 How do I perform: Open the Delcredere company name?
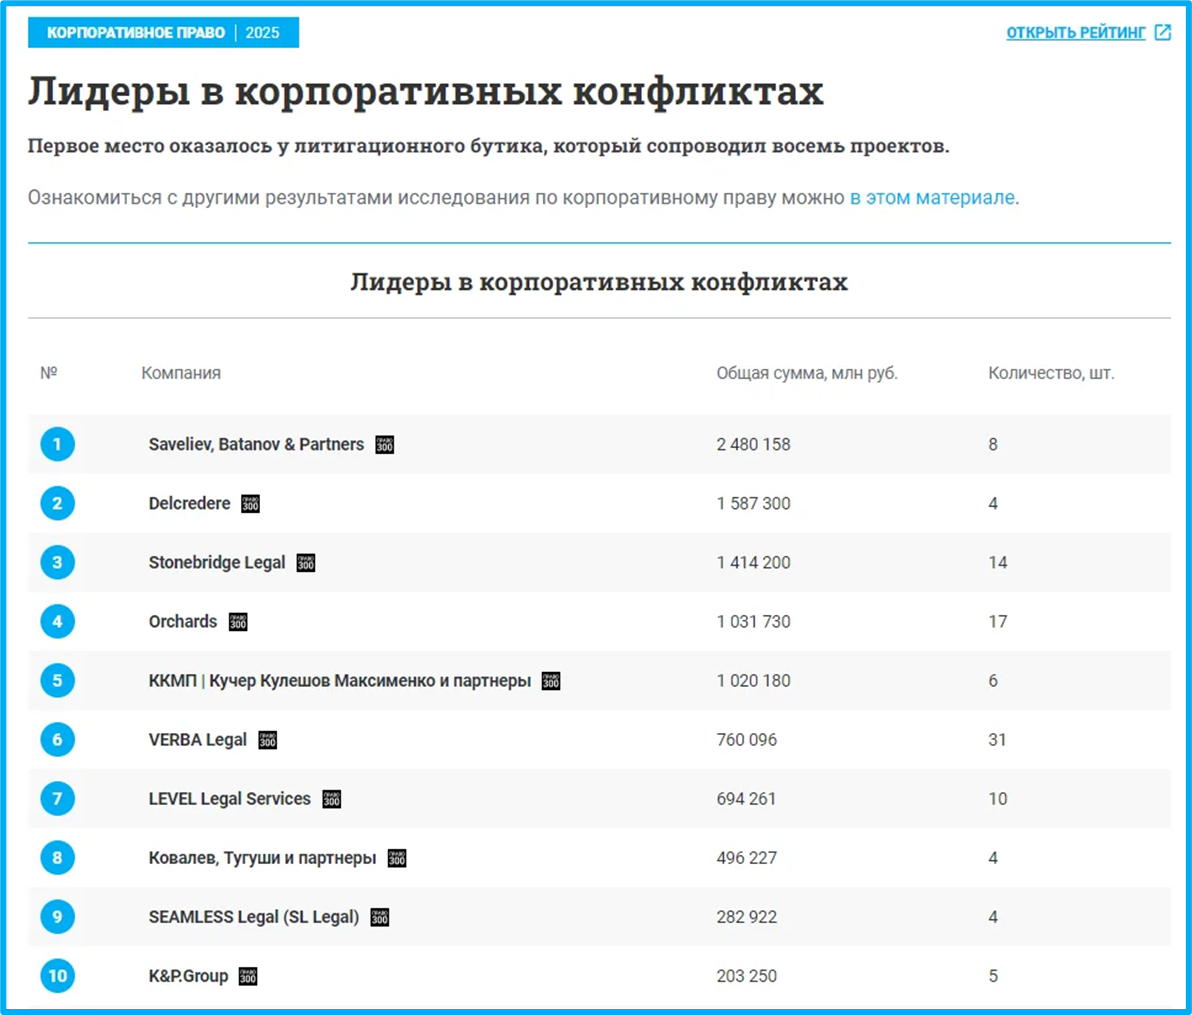click(189, 503)
